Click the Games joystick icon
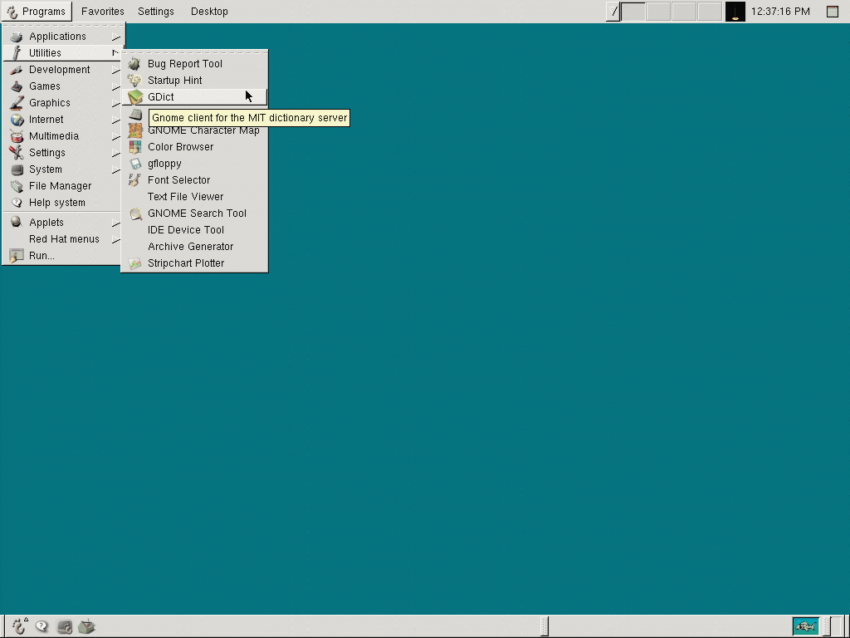850x638 pixels. (17, 86)
